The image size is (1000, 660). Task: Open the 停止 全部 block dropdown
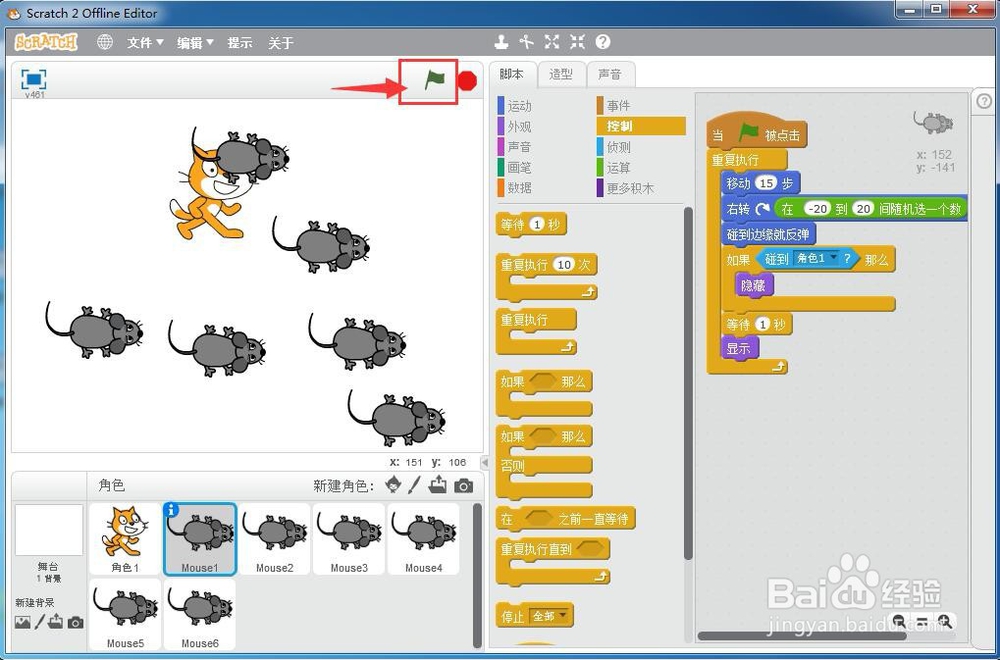coord(549,616)
